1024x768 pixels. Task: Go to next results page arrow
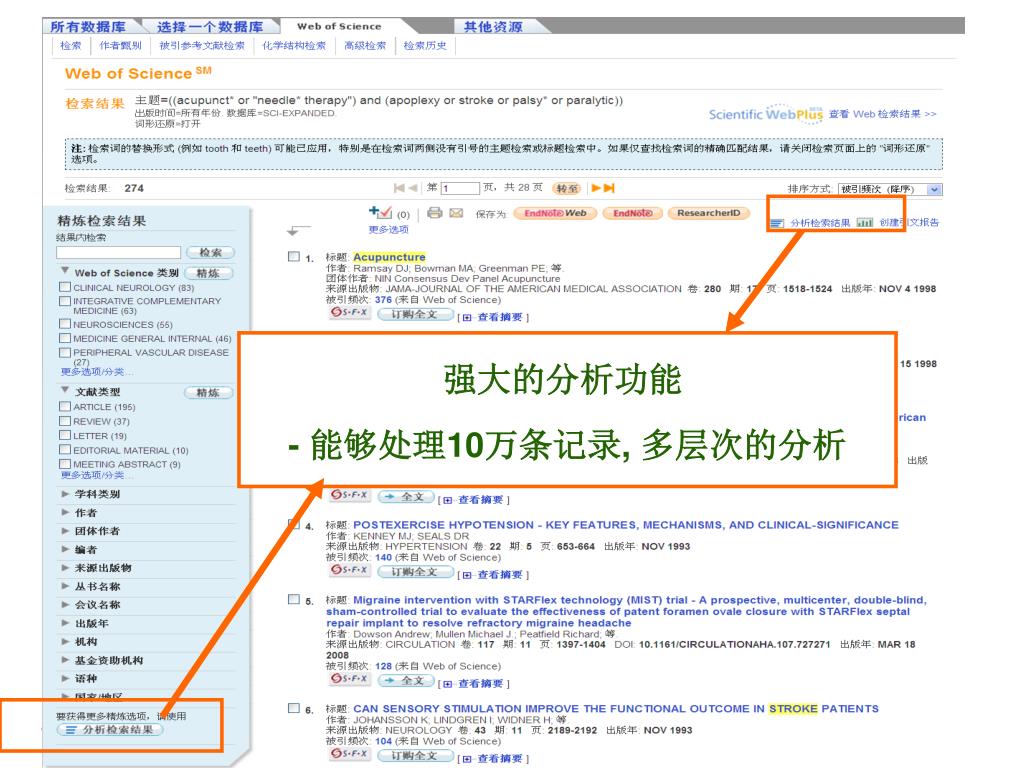tap(596, 188)
